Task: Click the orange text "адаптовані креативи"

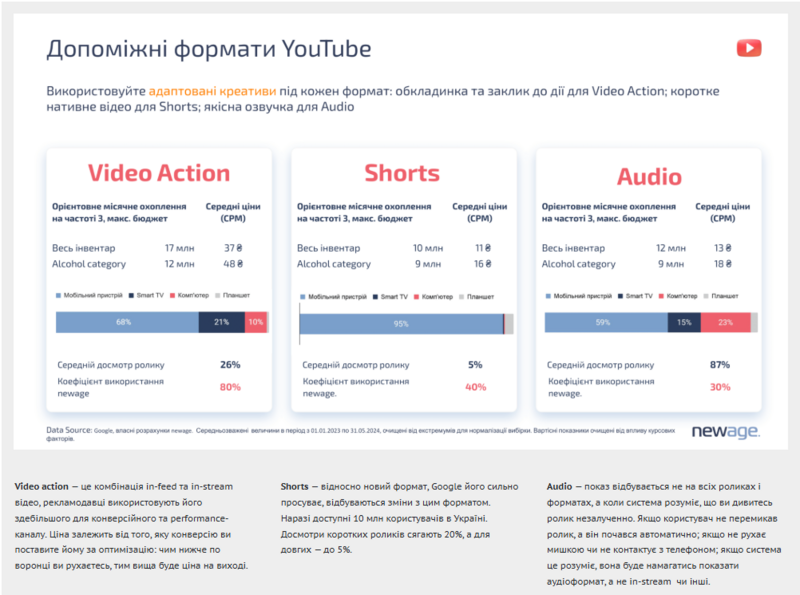Action: point(212,91)
